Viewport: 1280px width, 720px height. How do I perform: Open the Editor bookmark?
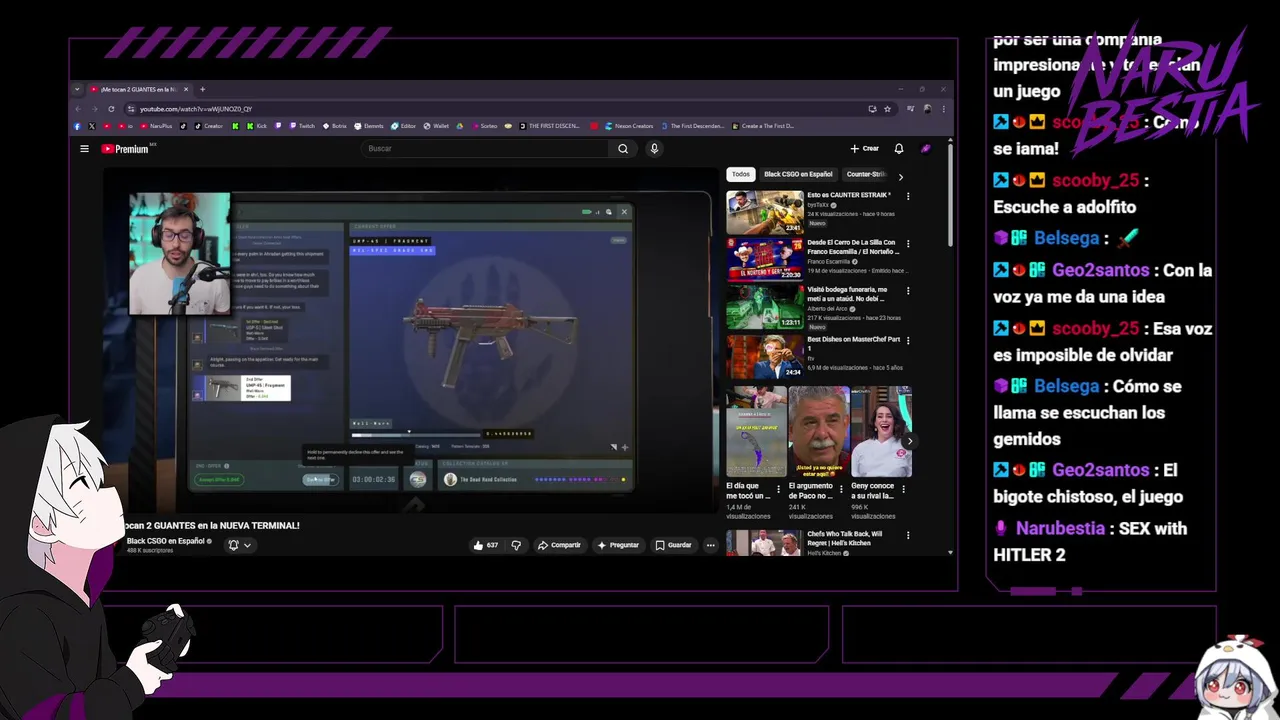tap(403, 126)
